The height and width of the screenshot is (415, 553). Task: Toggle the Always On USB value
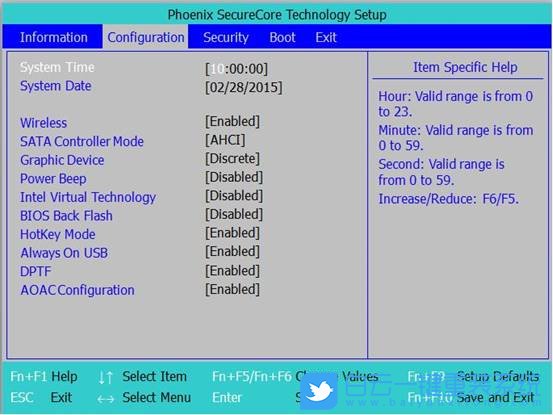point(232,252)
